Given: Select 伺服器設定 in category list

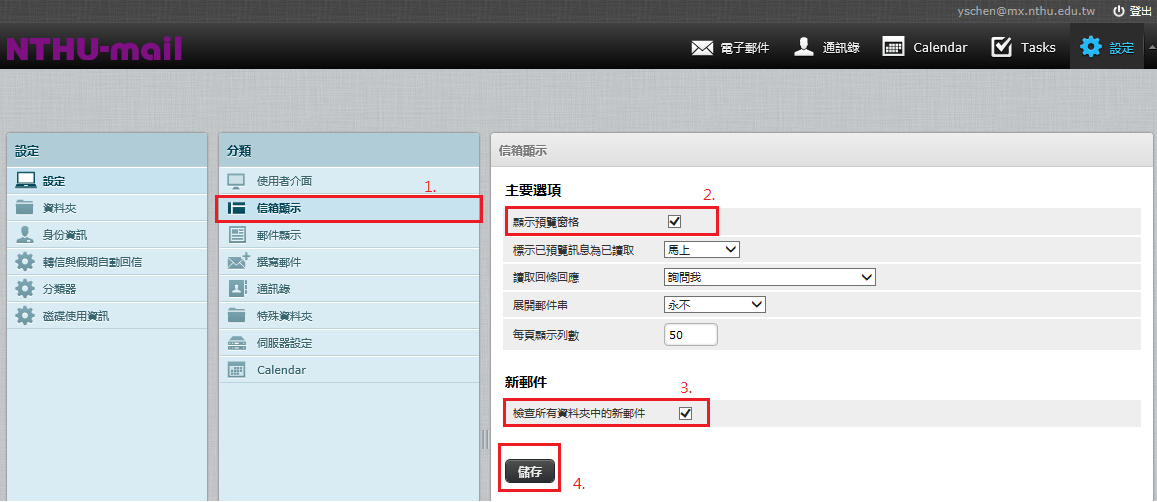Looking at the screenshot, I should pos(284,343).
